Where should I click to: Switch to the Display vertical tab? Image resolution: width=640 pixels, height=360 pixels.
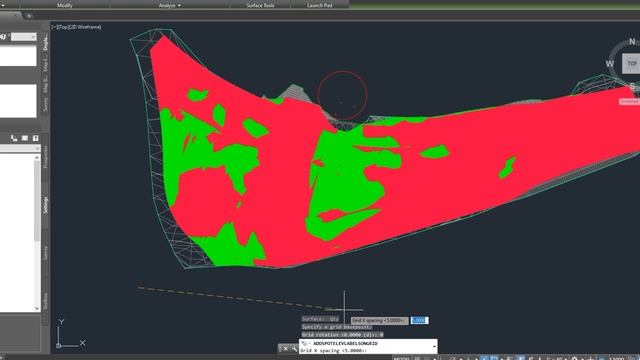coord(45,42)
